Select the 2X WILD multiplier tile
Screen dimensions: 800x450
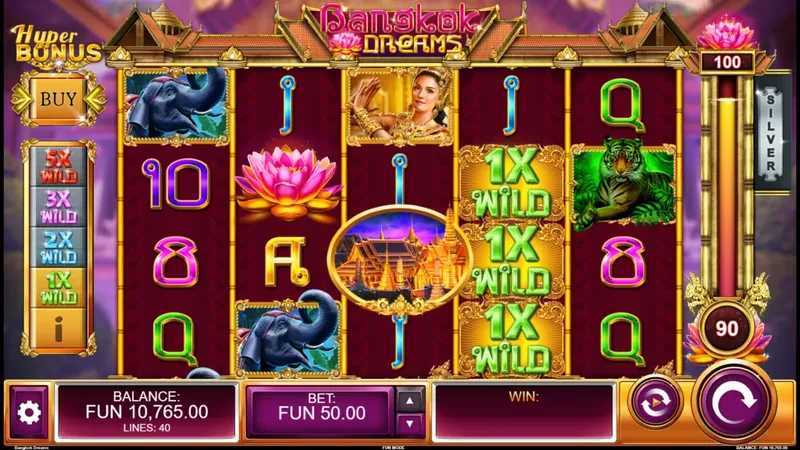coord(59,247)
